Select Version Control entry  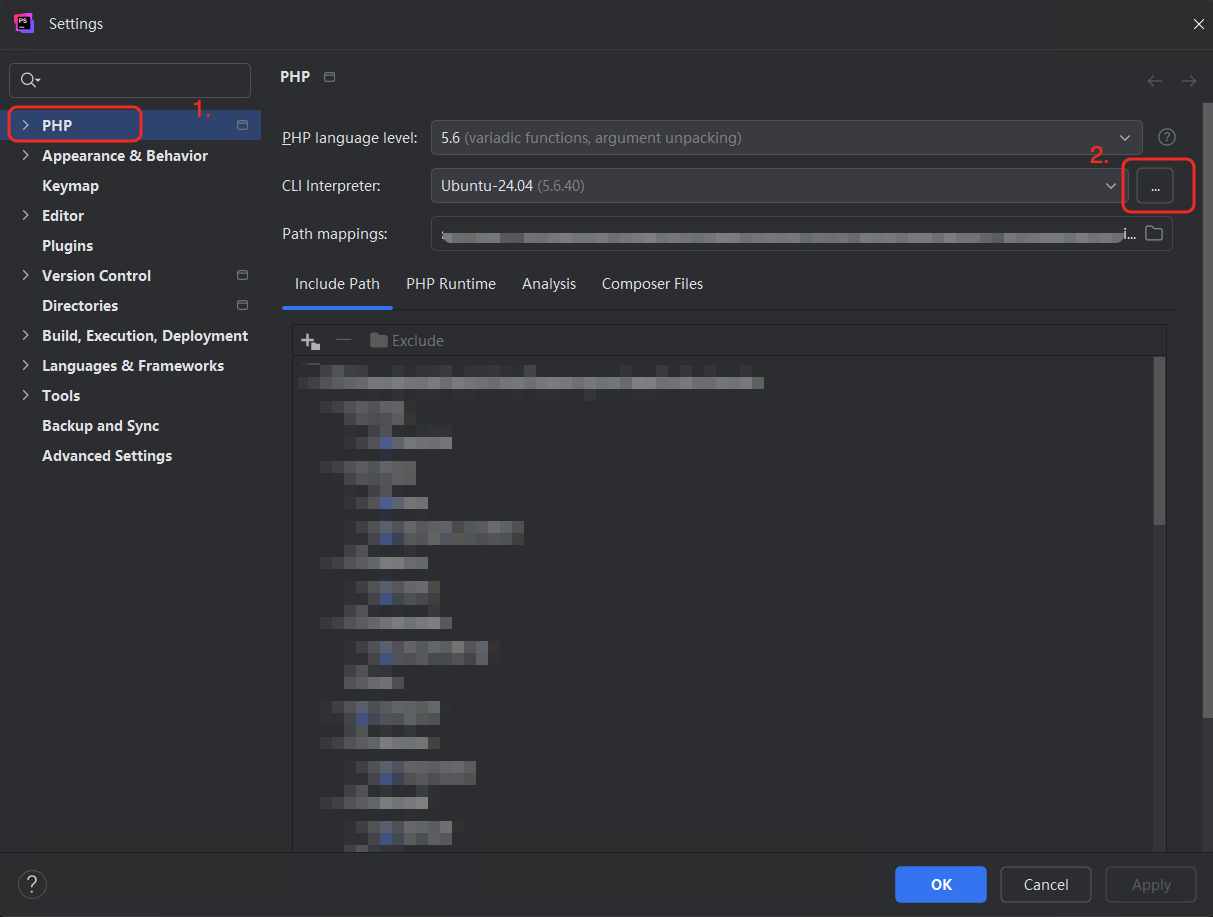(96, 276)
